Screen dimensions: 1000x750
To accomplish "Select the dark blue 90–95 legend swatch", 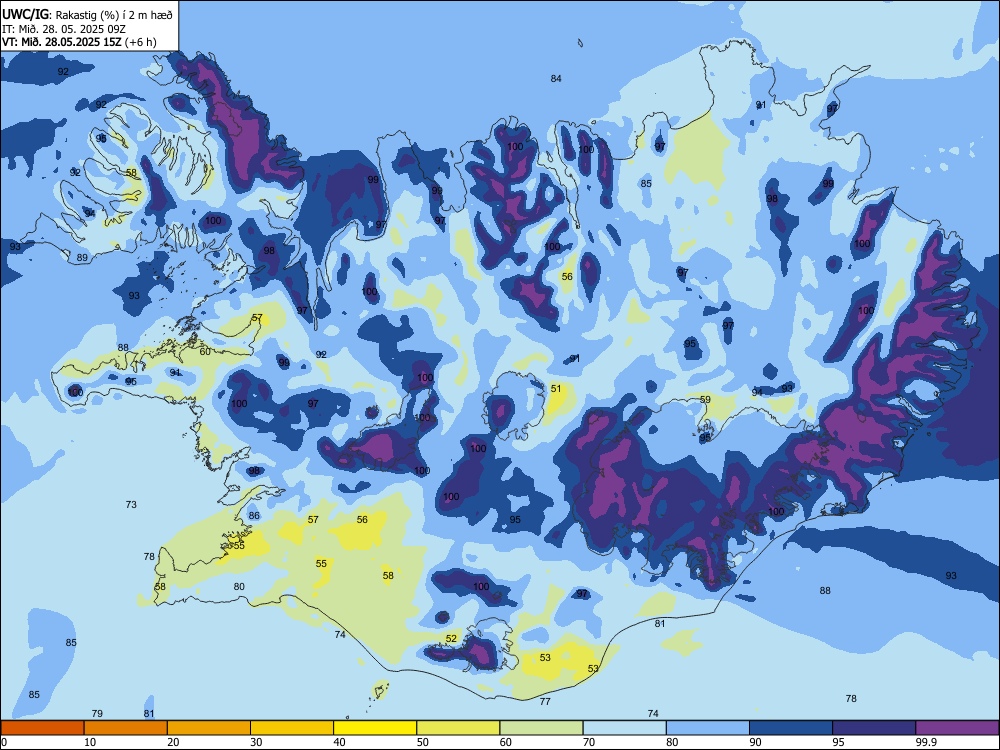I will 791,728.
